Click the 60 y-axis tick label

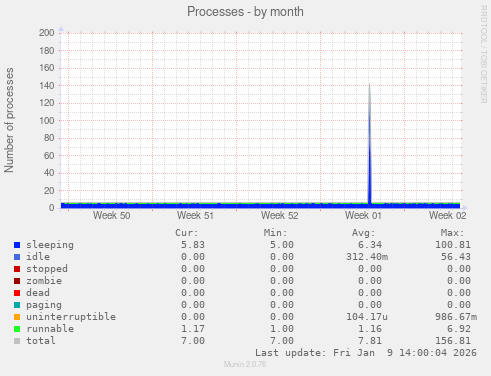[49, 156]
